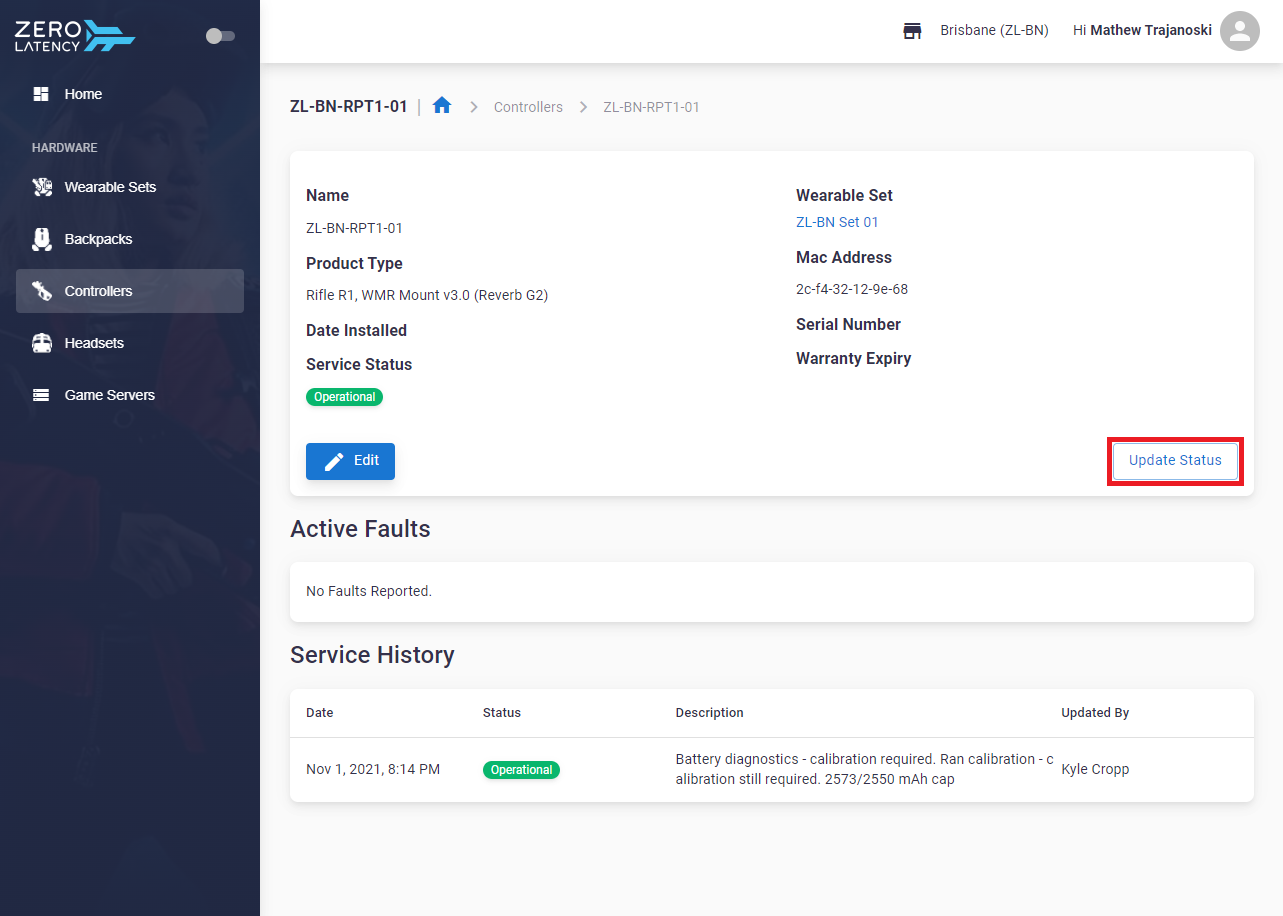1283x916 pixels.
Task: Click the Warranty Expiry label
Action: [853, 358]
